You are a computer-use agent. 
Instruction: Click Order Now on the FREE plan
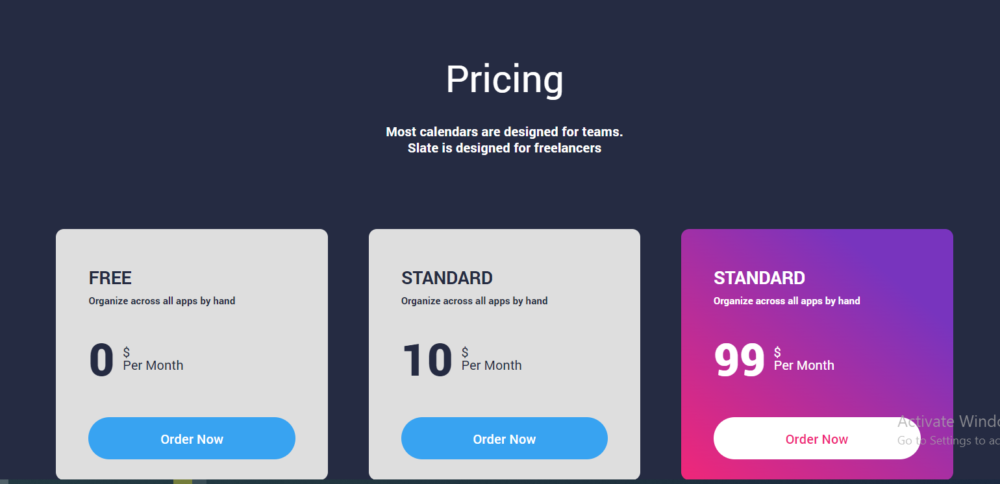click(x=191, y=439)
